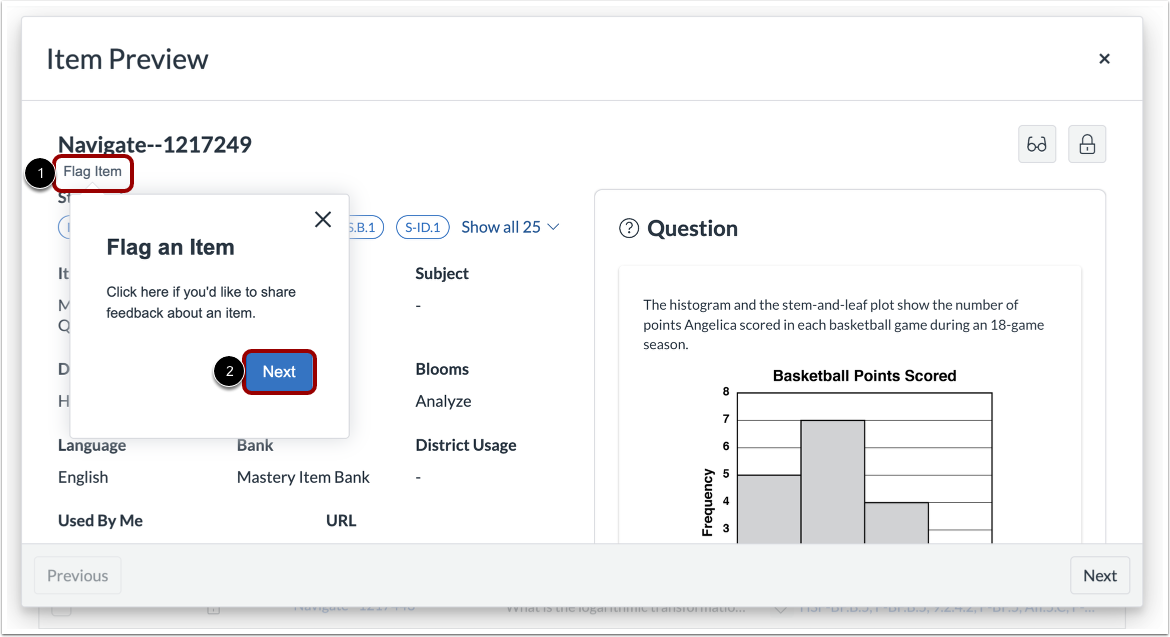Click the Previous button in the footer
This screenshot has height=637, width=1170.
click(x=78, y=575)
